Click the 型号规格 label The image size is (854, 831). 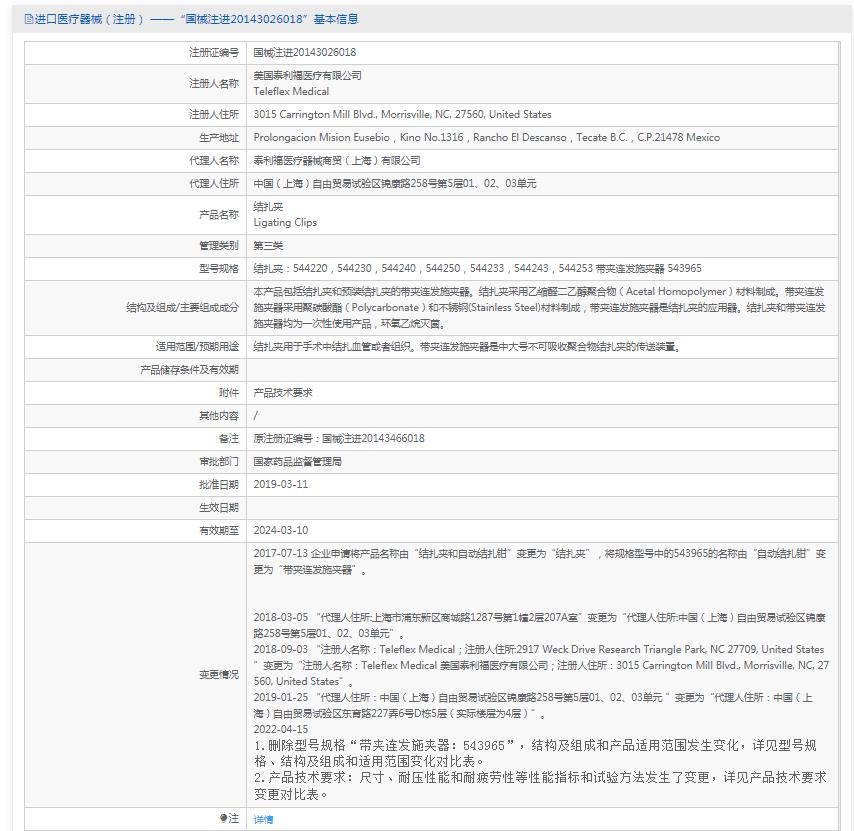click(218, 268)
